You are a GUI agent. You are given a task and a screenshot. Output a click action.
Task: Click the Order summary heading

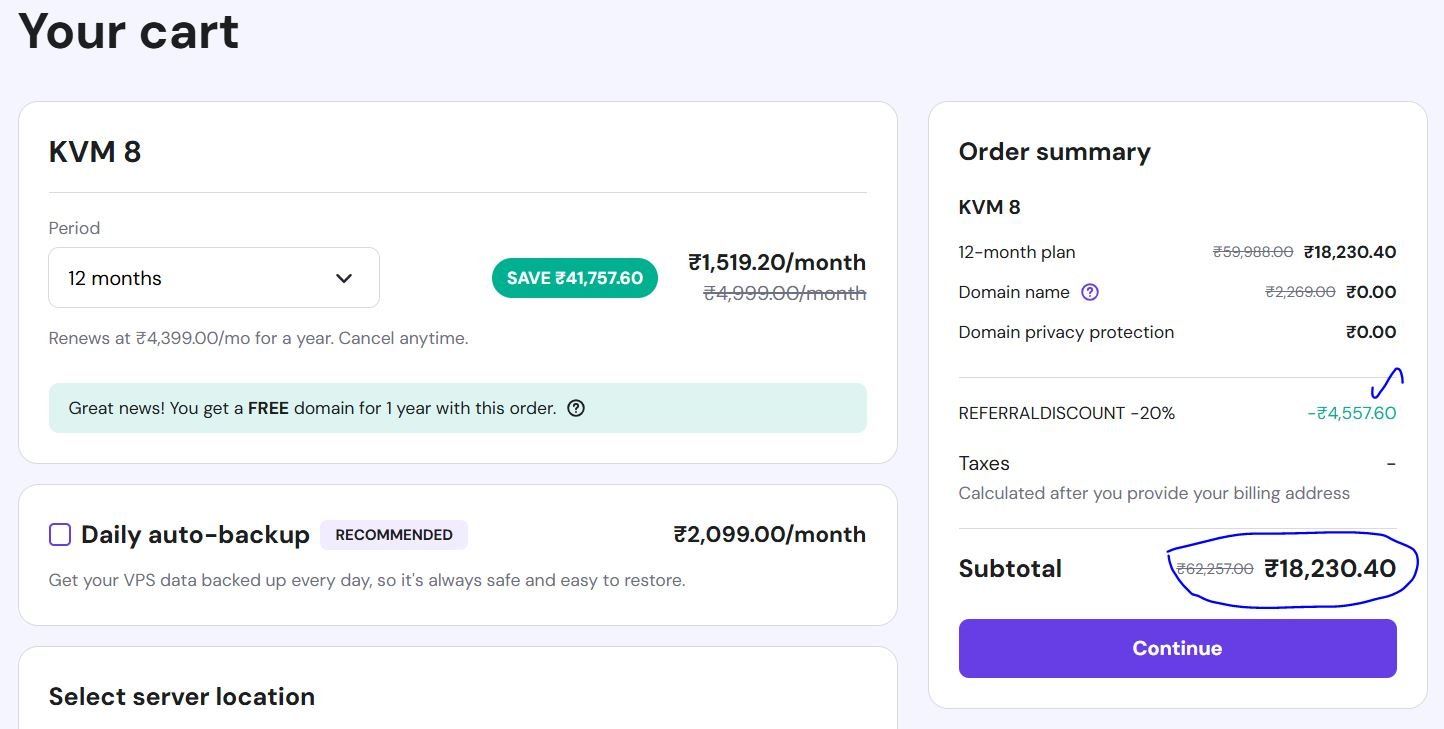pyautogui.click(x=1054, y=152)
